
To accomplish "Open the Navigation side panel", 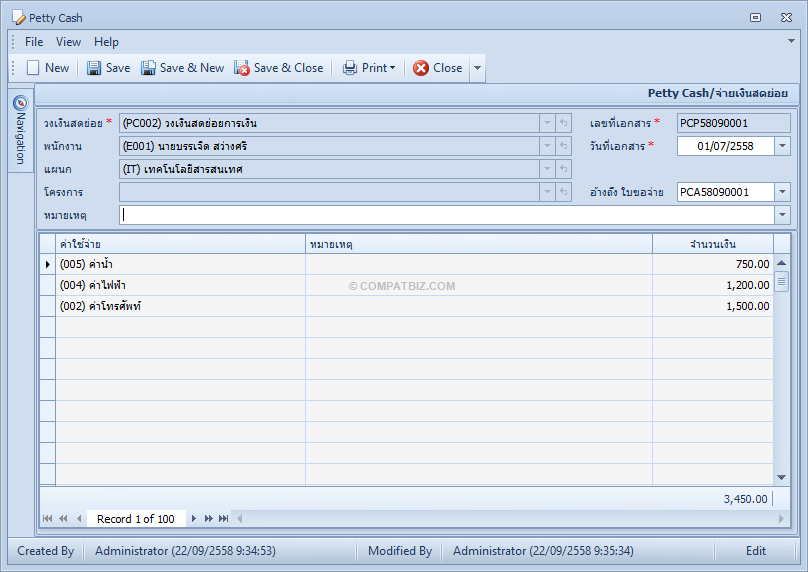I will coord(20,130).
